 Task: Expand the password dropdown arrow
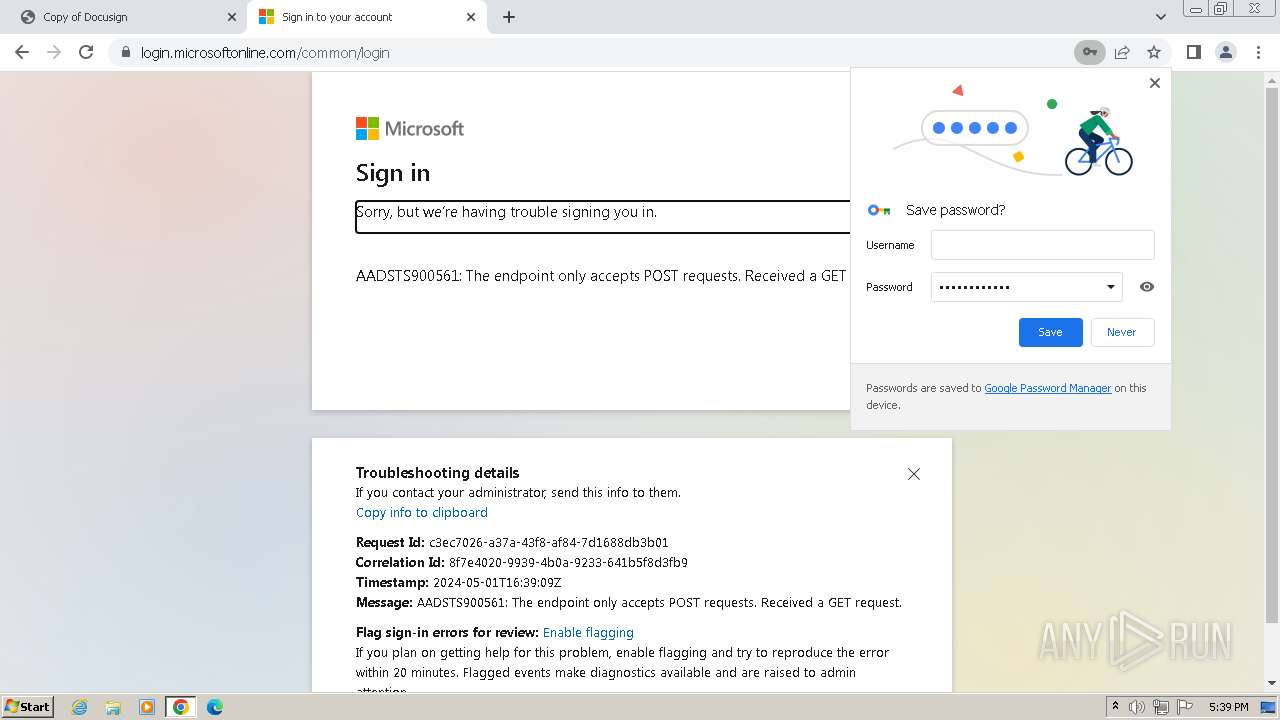coord(1110,287)
